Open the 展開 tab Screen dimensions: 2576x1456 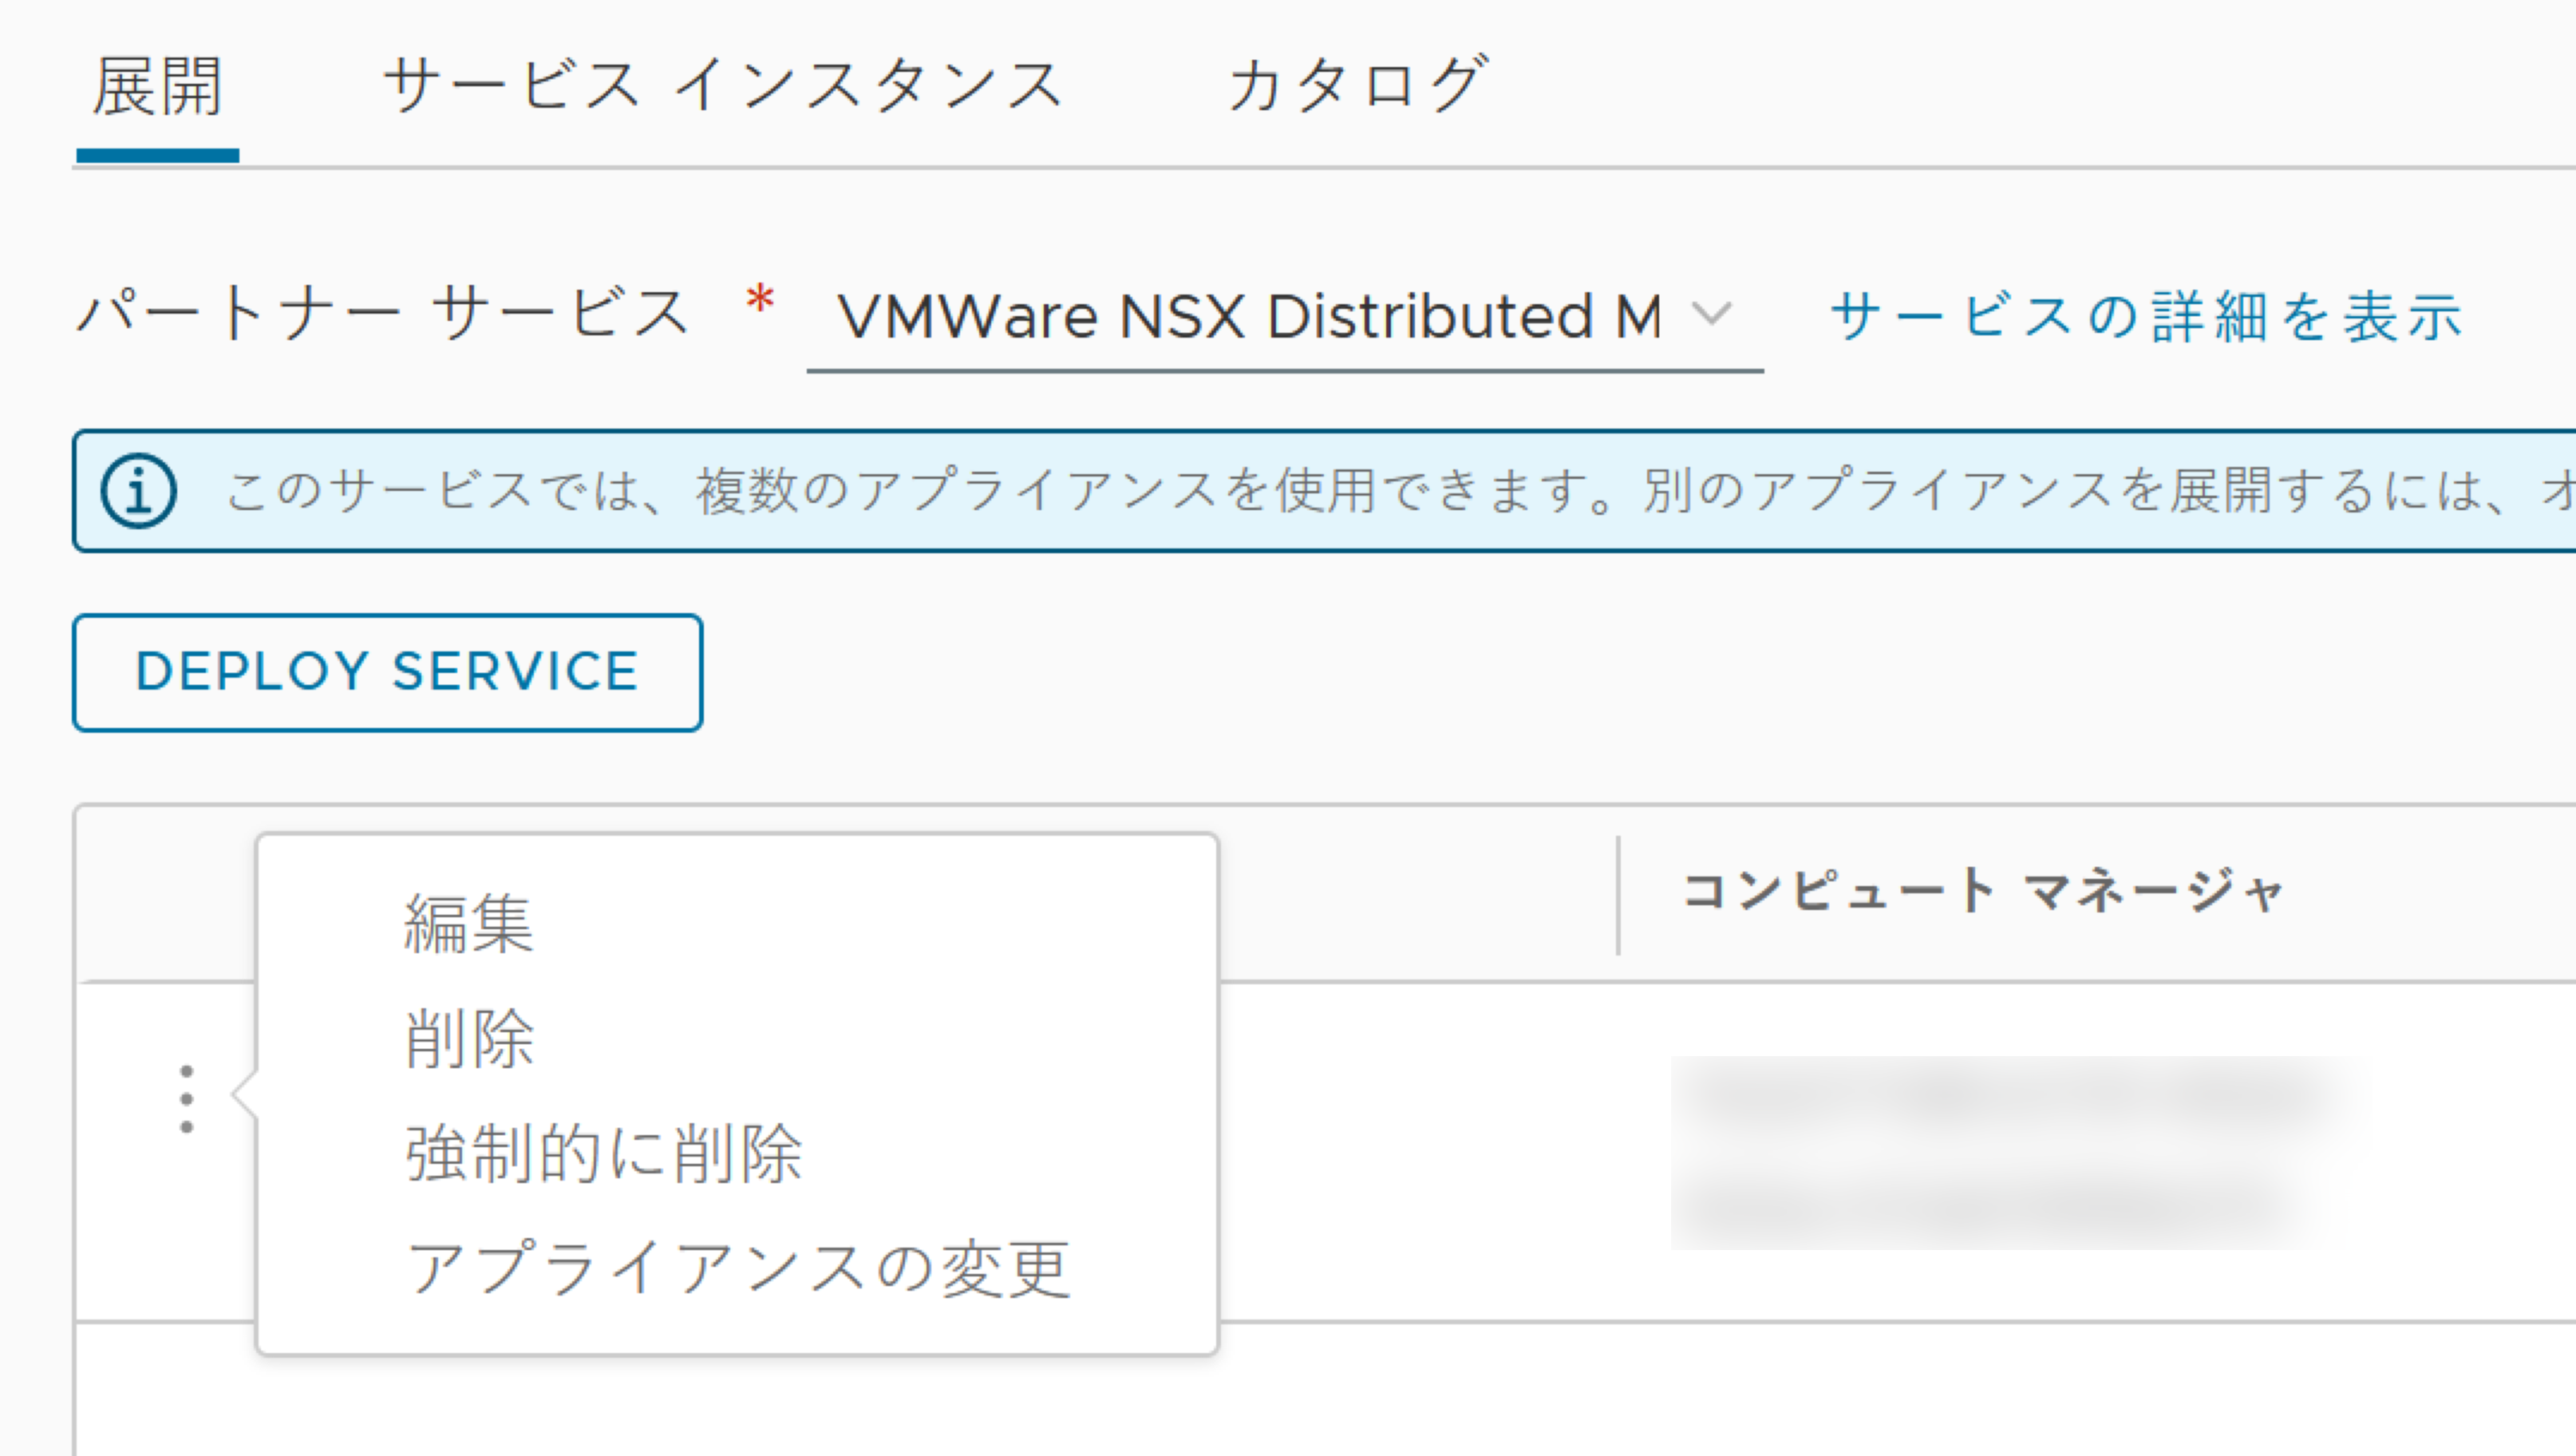tap(157, 87)
